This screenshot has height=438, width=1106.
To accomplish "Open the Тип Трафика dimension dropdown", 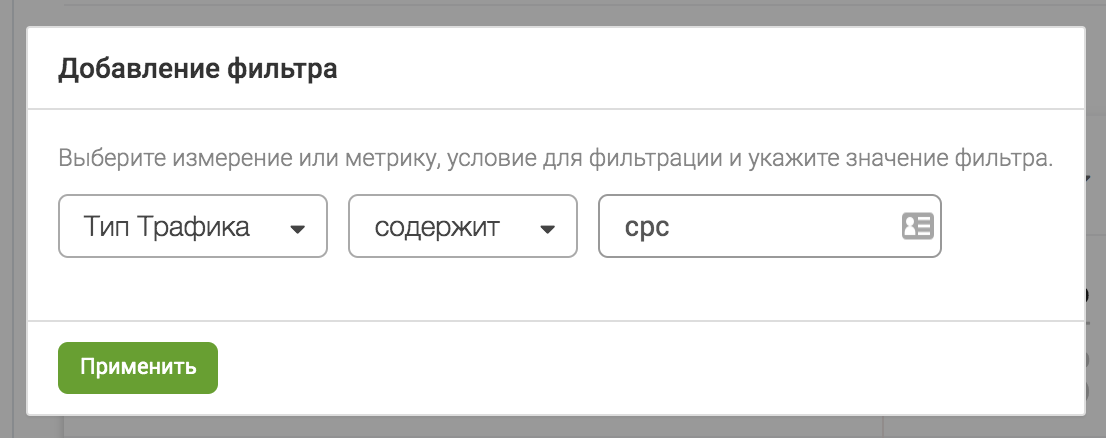I will tap(193, 226).
